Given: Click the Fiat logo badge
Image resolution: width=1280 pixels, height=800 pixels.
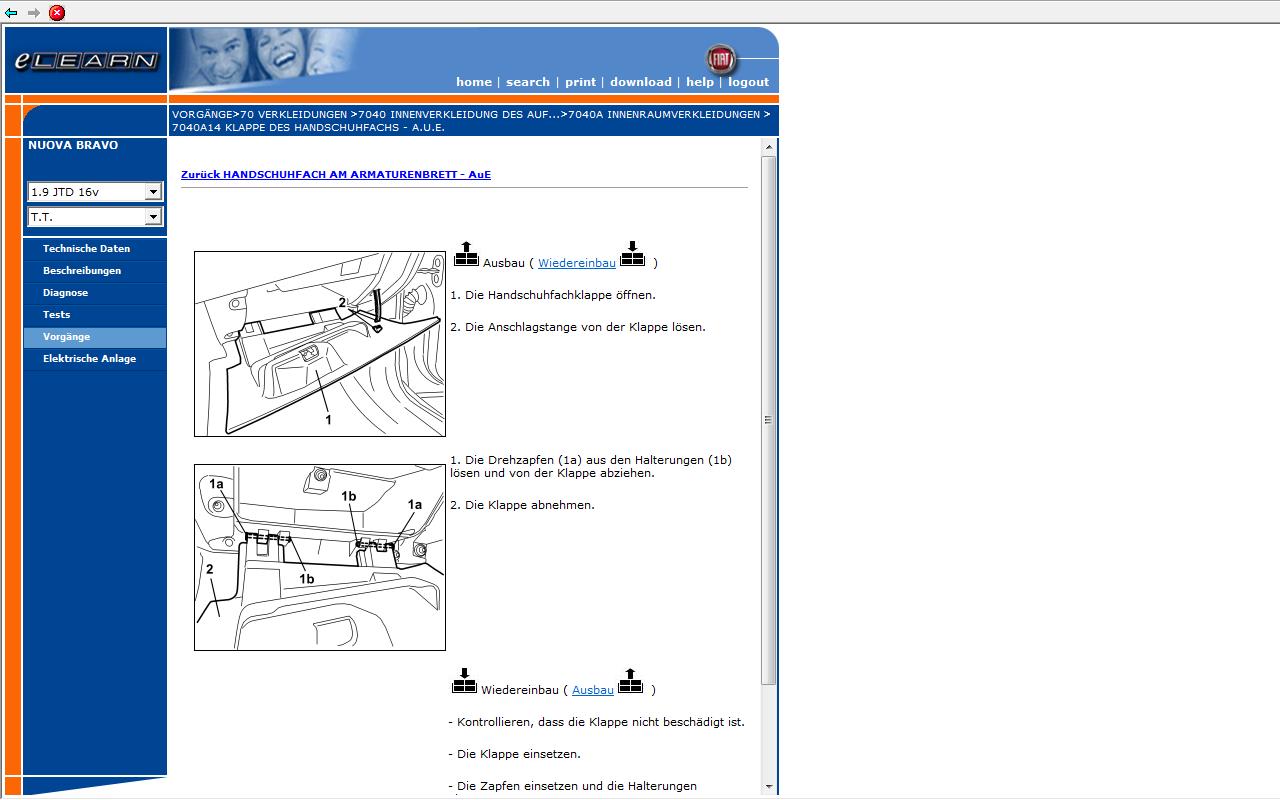Looking at the screenshot, I should point(719,59).
